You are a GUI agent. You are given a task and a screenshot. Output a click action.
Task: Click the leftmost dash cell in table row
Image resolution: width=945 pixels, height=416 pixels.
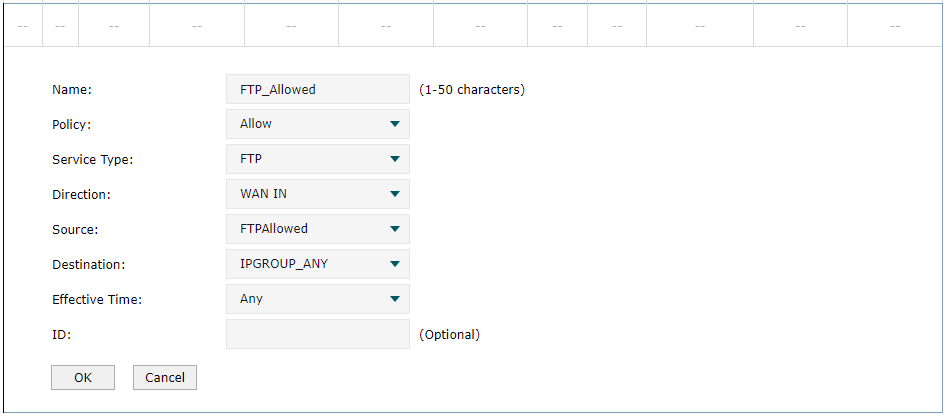pyautogui.click(x=23, y=26)
